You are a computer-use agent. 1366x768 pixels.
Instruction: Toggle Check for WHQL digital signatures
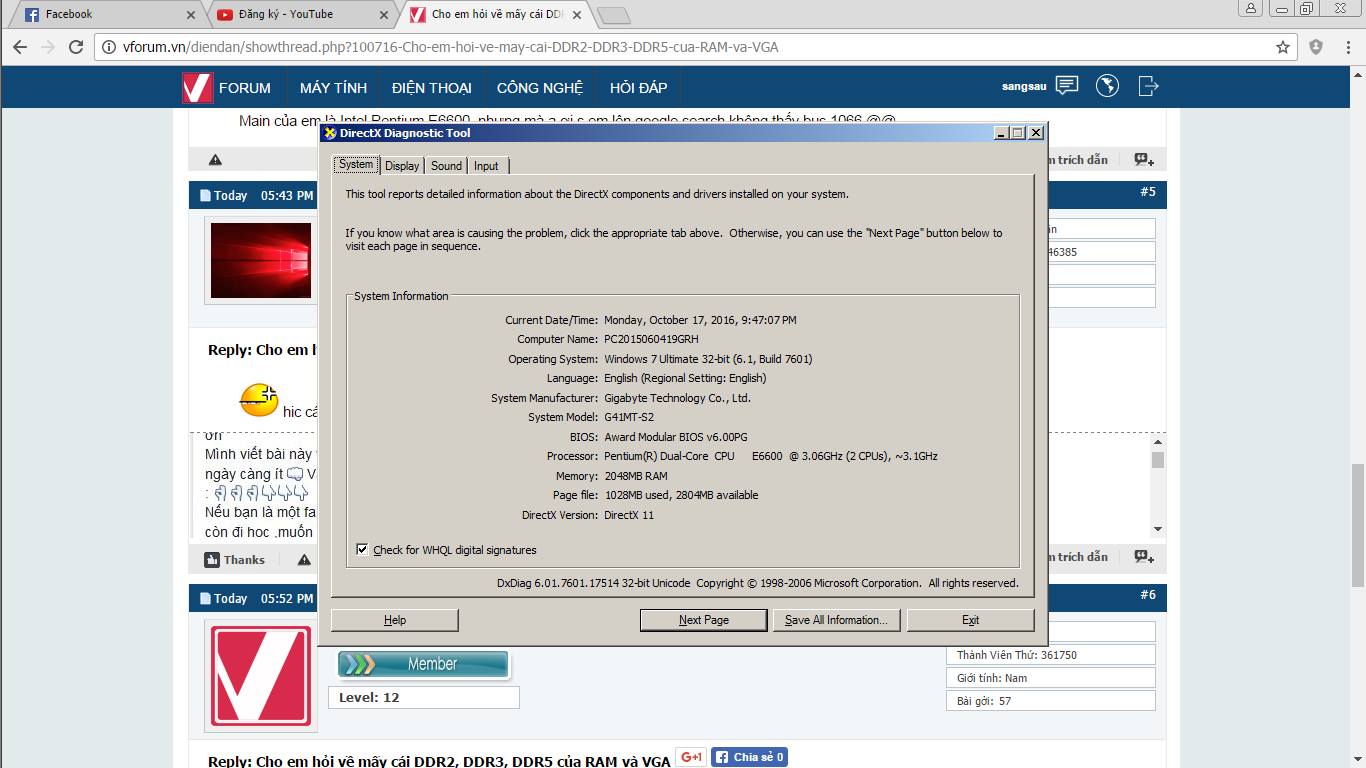(362, 550)
